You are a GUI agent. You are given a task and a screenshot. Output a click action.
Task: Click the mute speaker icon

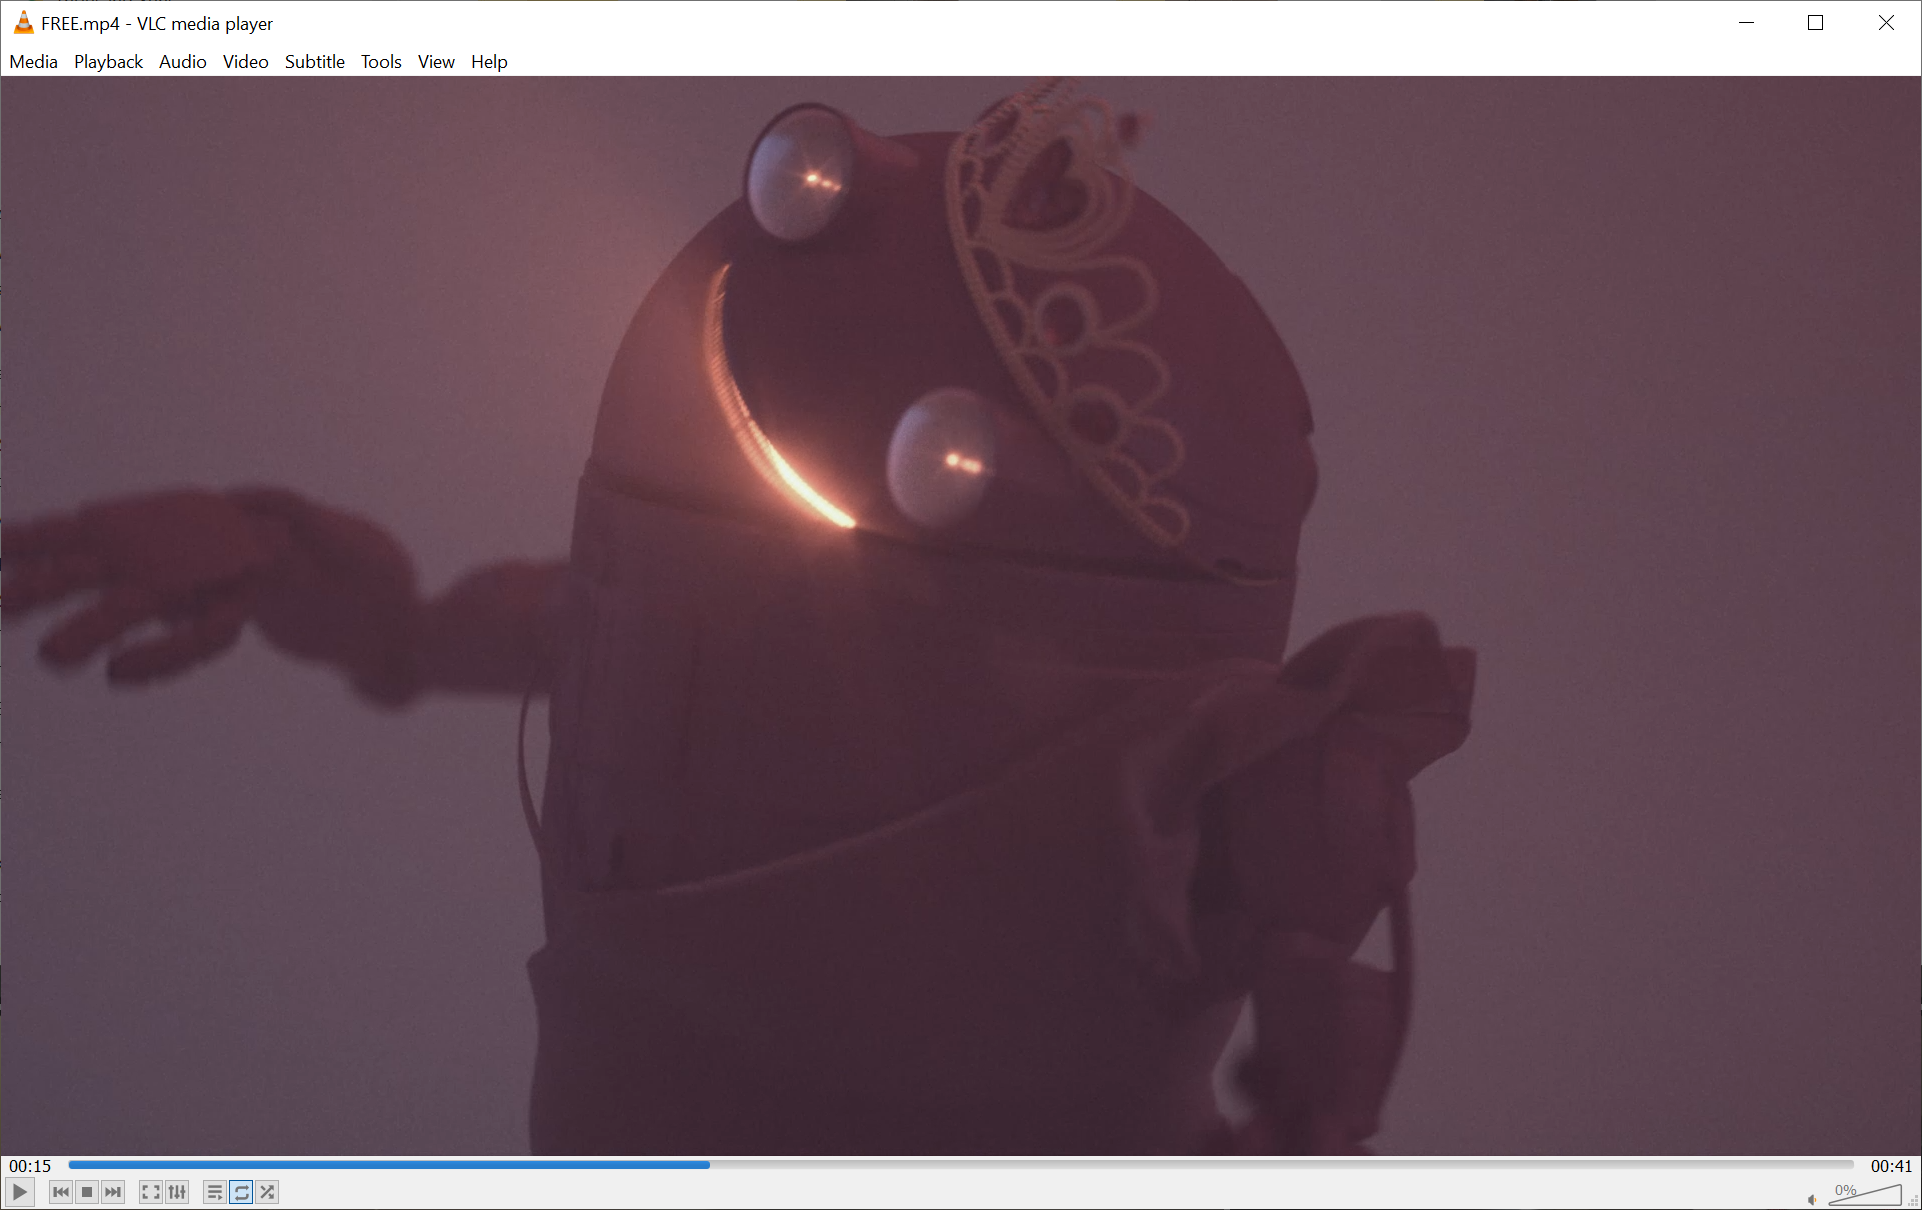pos(1812,1199)
